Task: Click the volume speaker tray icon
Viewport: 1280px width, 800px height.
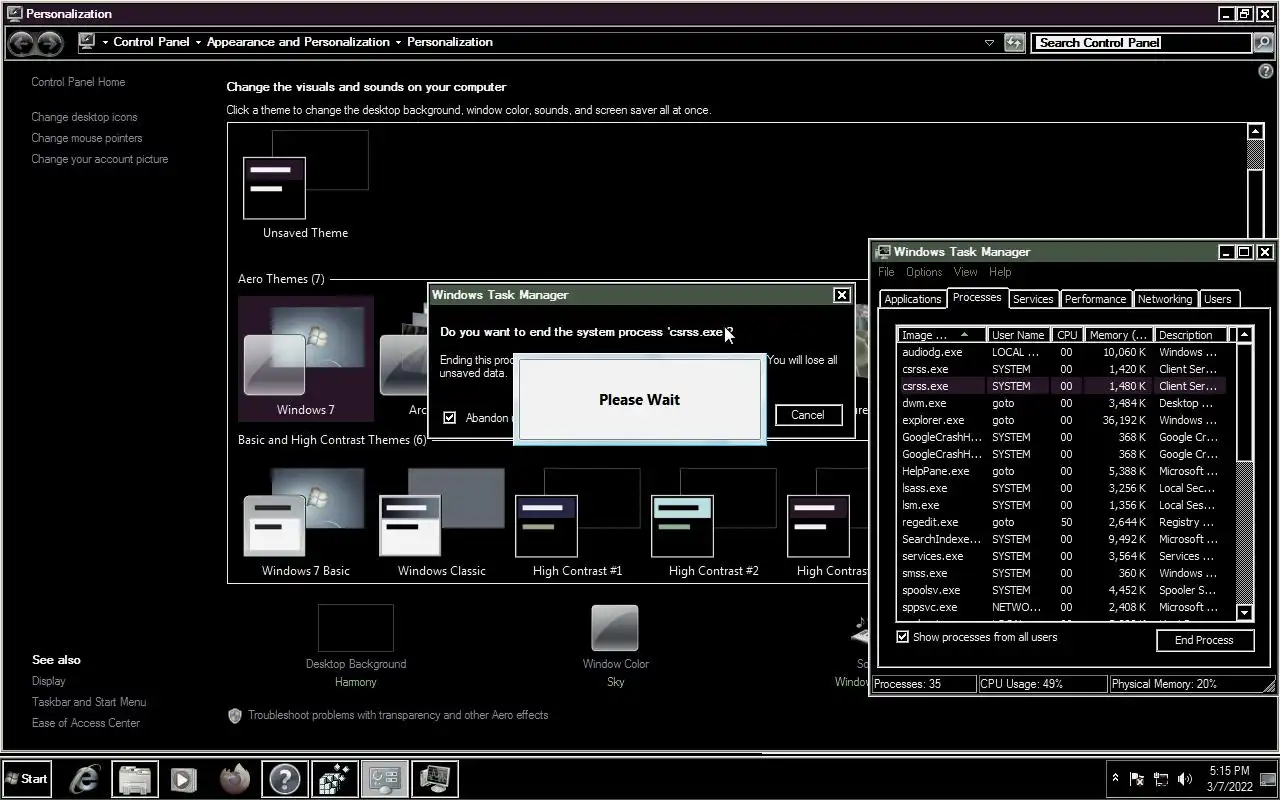Action: [1185, 779]
